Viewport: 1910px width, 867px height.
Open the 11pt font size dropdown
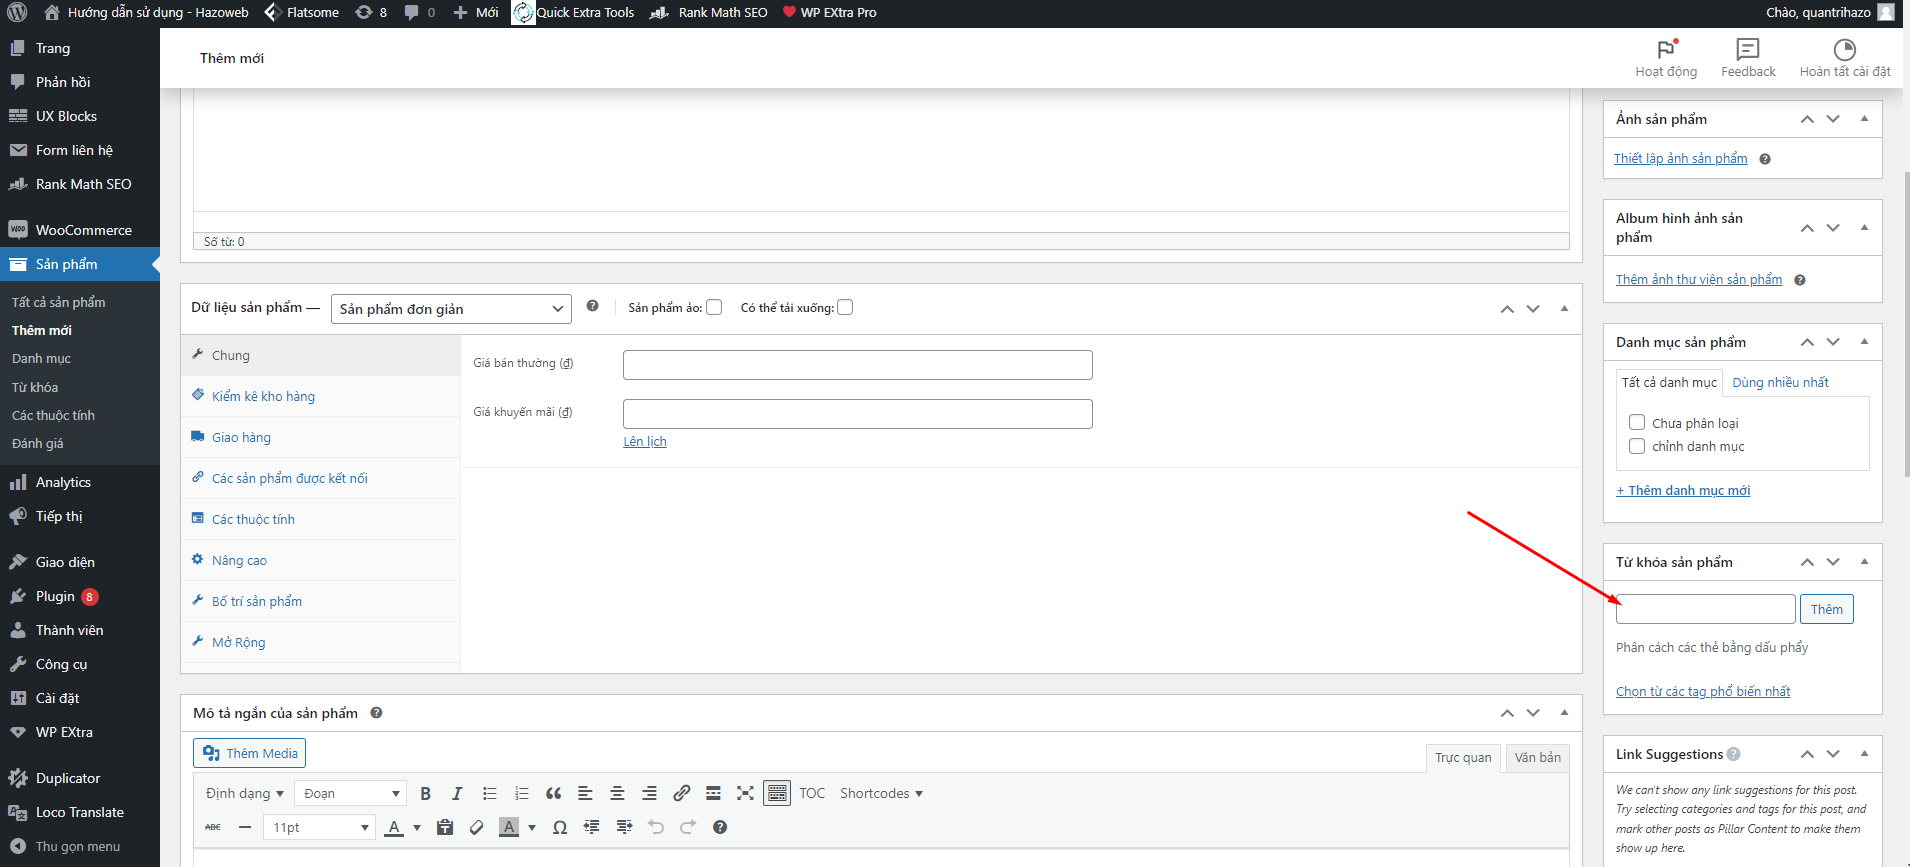(x=319, y=827)
